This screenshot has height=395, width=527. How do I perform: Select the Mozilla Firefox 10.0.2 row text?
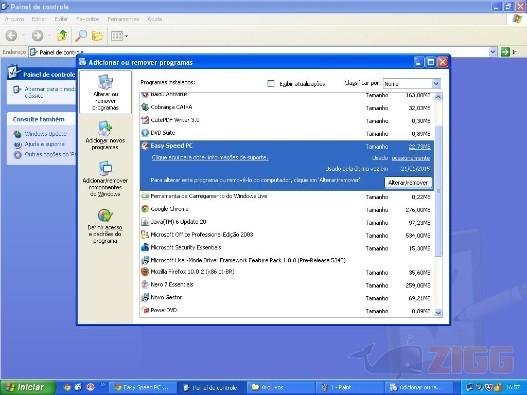pyautogui.click(x=192, y=272)
